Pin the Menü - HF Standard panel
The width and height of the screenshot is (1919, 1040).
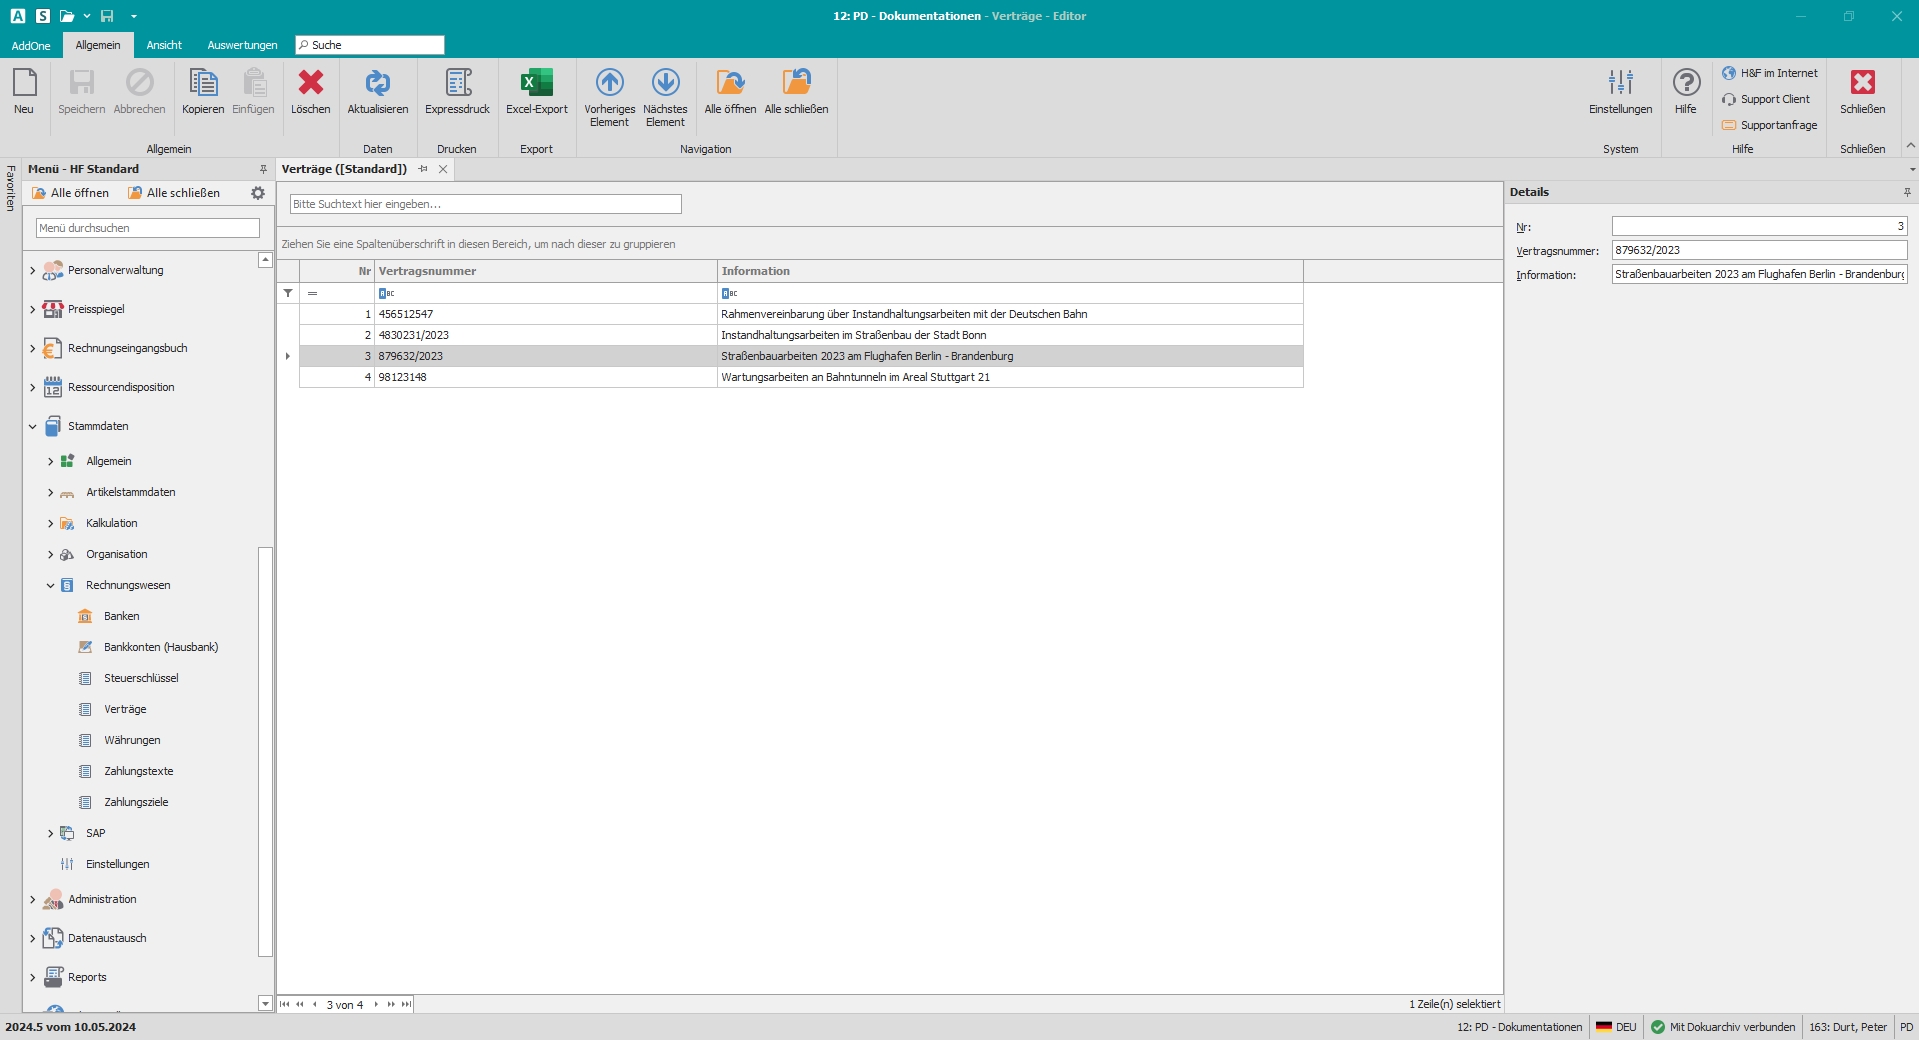tap(263, 170)
